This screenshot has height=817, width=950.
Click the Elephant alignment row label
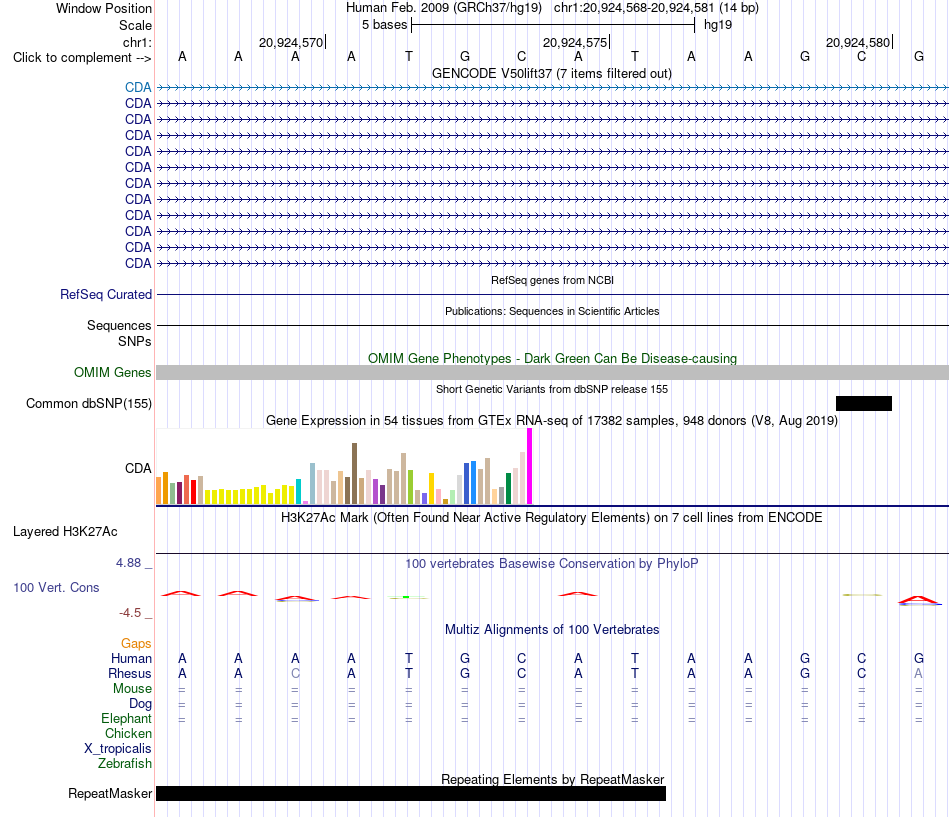tap(126, 718)
